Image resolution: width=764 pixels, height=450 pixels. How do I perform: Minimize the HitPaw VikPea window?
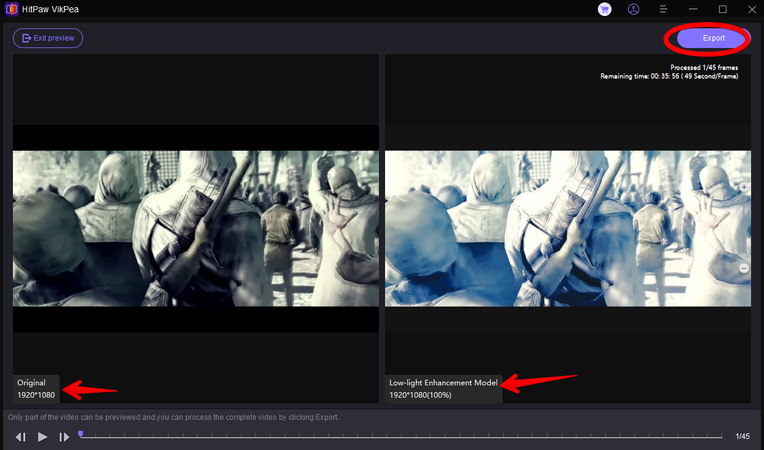click(x=693, y=9)
